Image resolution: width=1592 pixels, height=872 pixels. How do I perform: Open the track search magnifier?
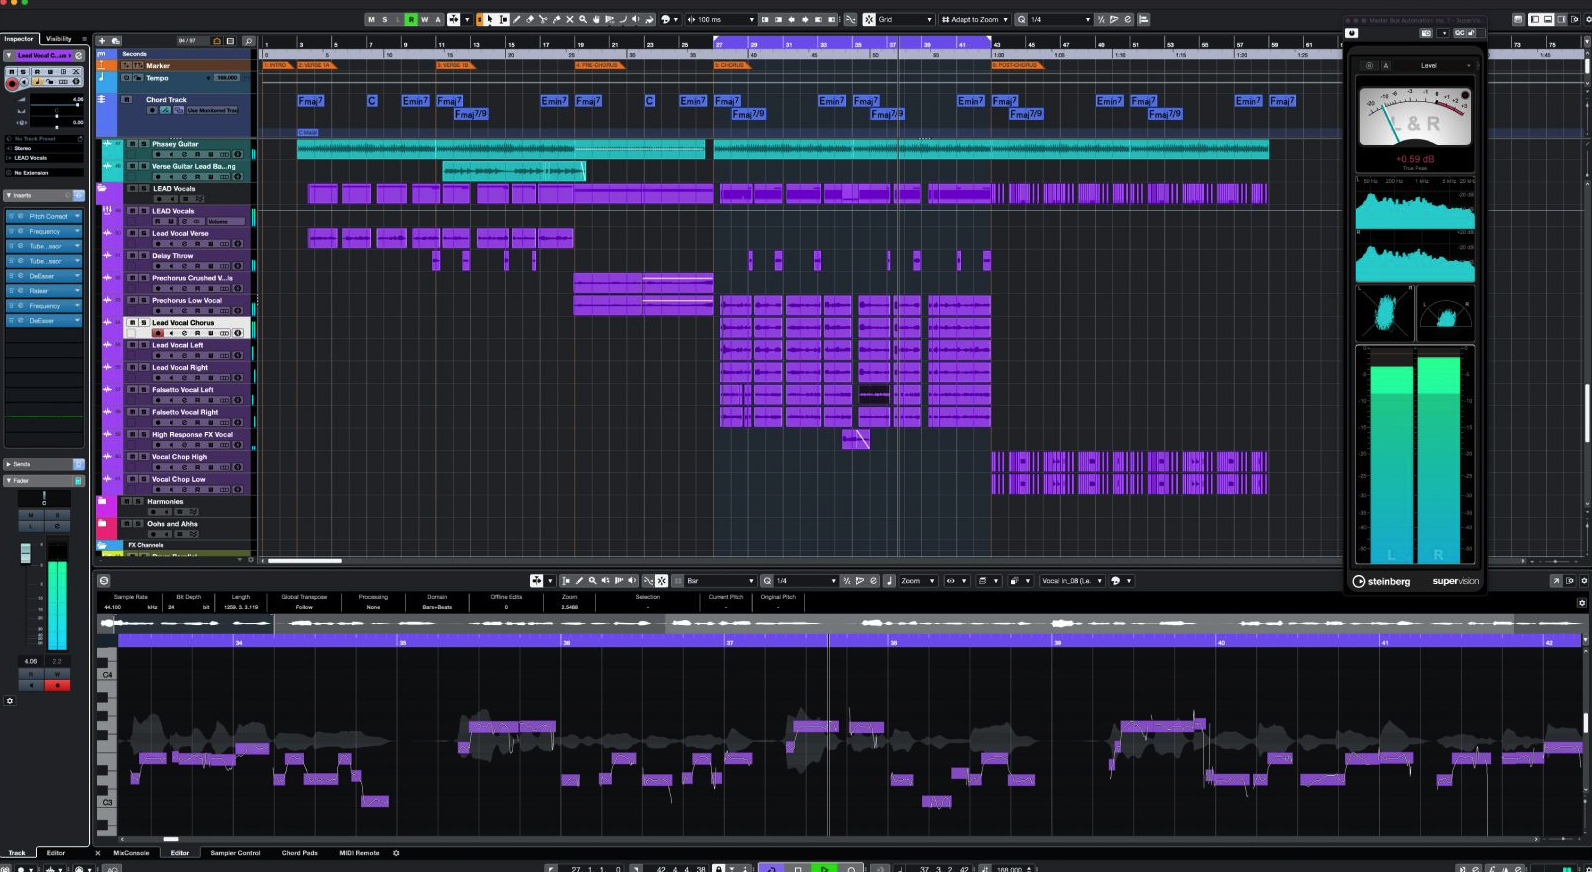(249, 41)
